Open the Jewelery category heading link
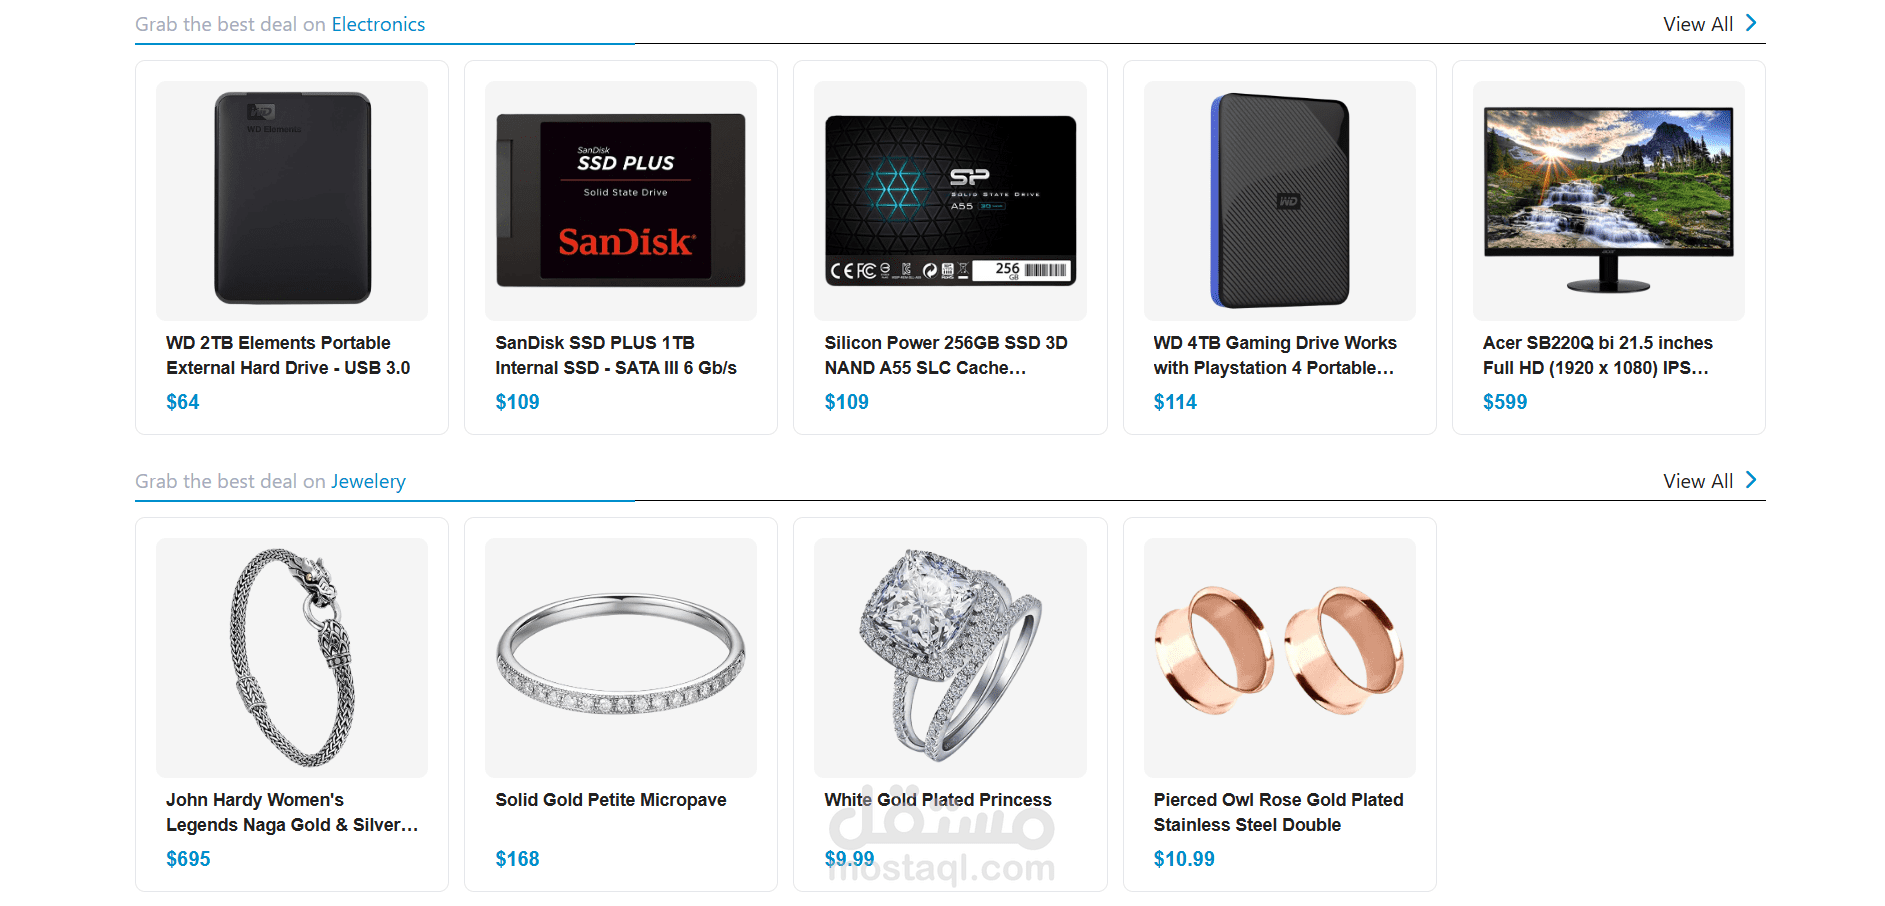 click(x=368, y=481)
